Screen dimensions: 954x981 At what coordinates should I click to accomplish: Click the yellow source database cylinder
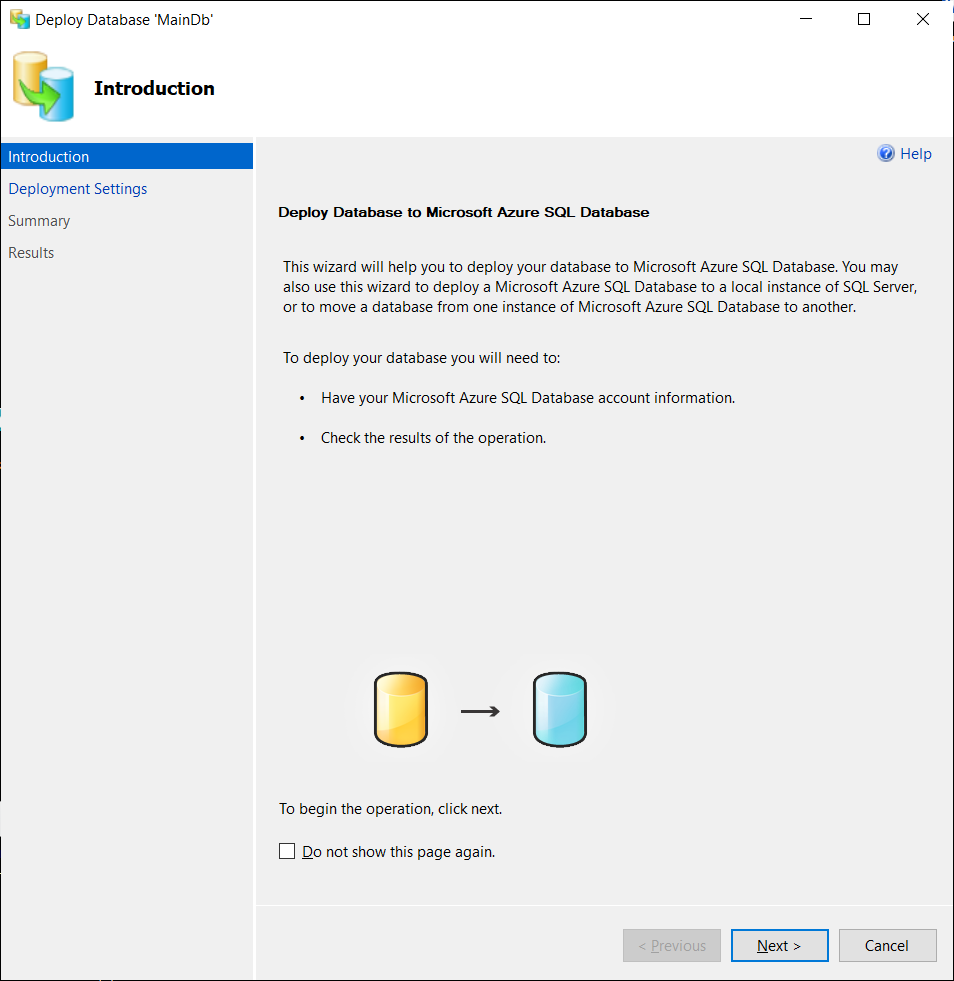(x=401, y=709)
